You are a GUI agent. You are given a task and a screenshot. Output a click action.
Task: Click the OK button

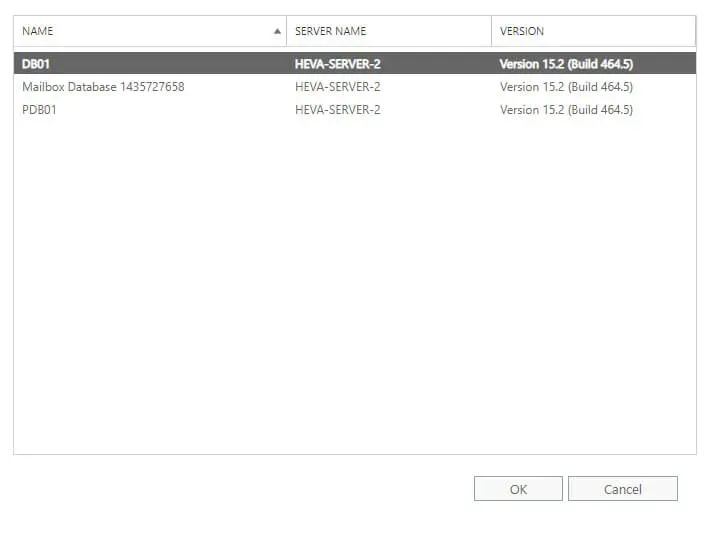(518, 489)
